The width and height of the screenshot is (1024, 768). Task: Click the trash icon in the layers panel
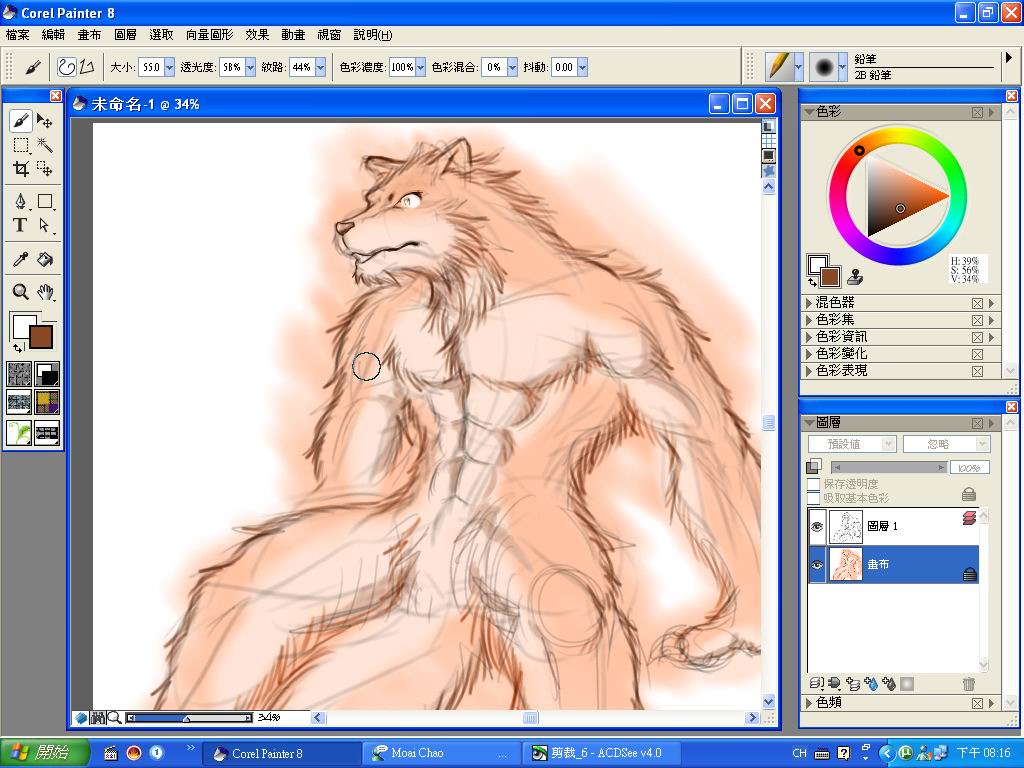click(x=968, y=684)
